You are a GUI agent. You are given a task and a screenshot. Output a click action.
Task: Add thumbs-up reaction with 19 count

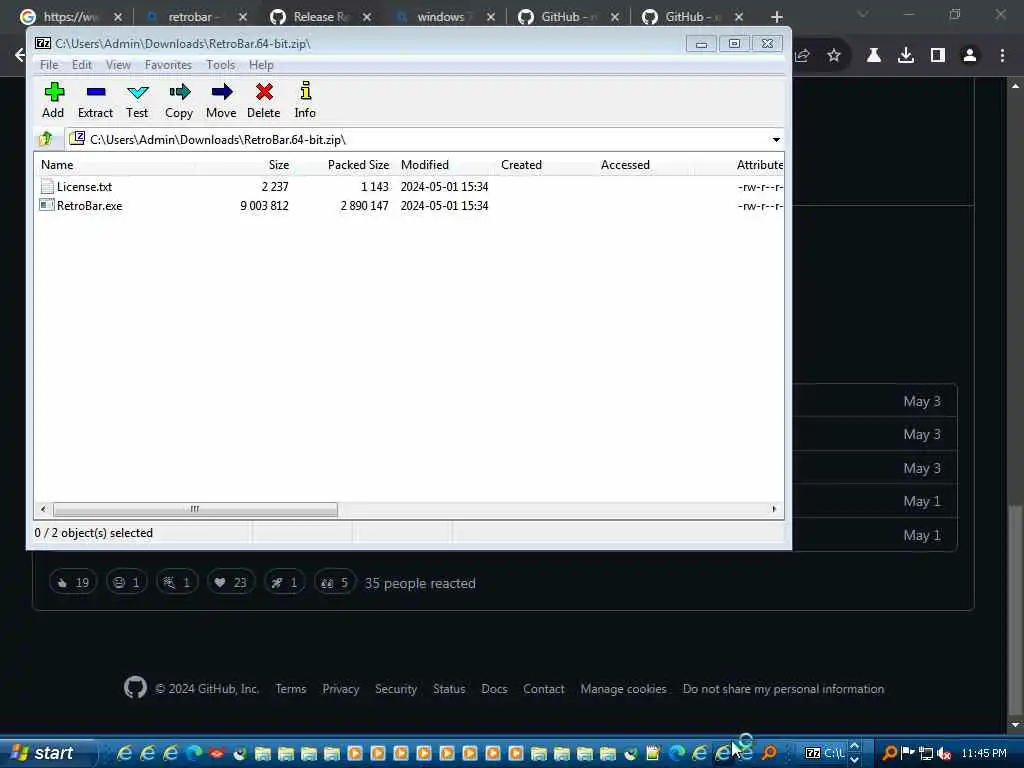tap(73, 583)
